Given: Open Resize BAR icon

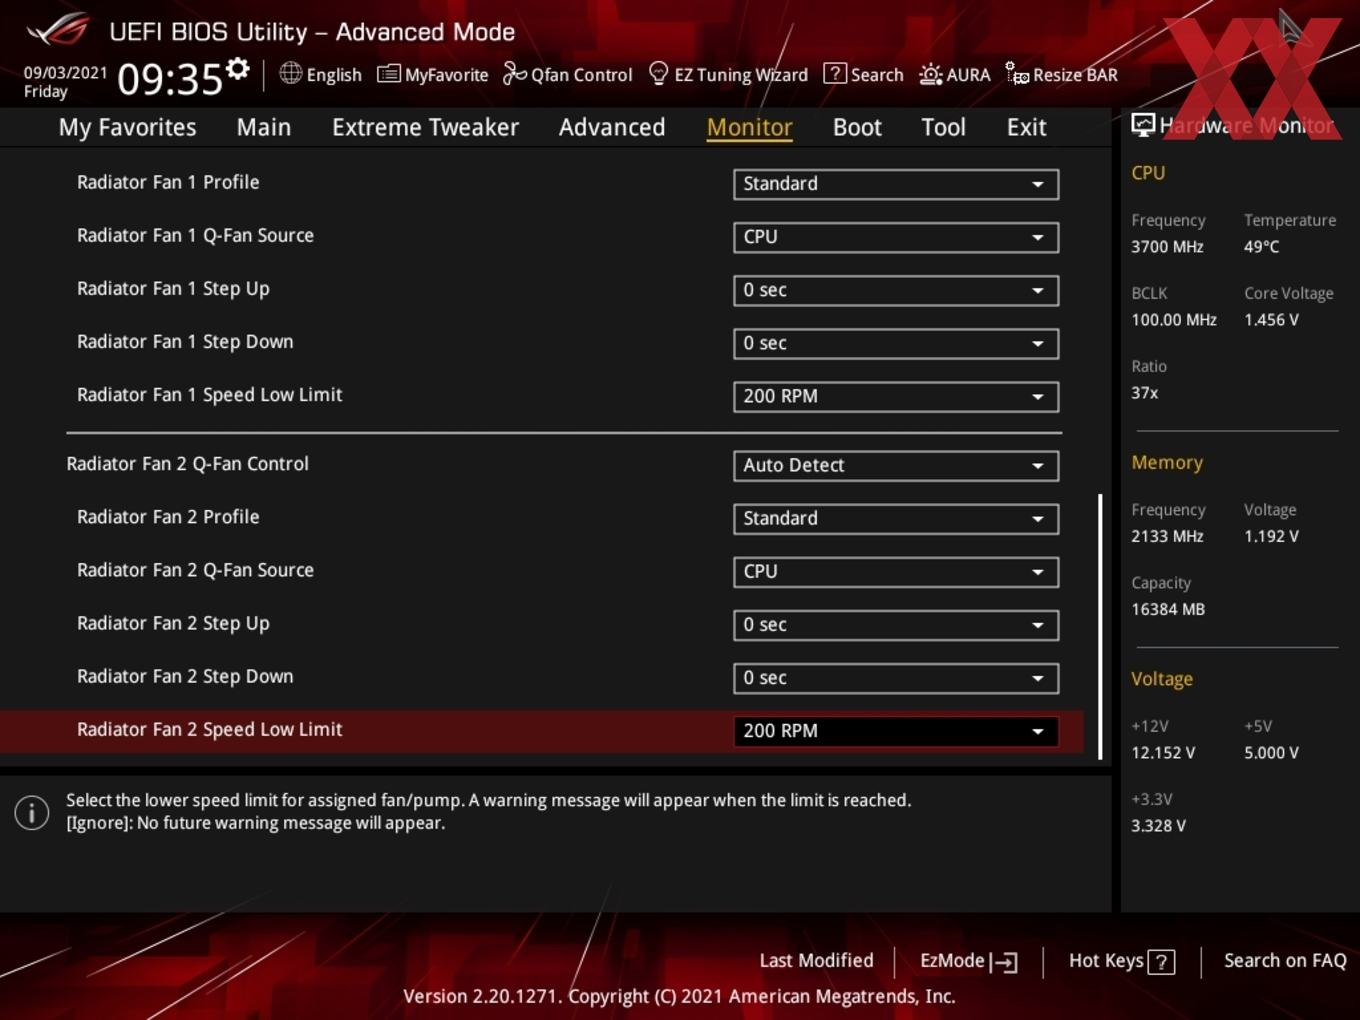Looking at the screenshot, I should (x=1017, y=73).
